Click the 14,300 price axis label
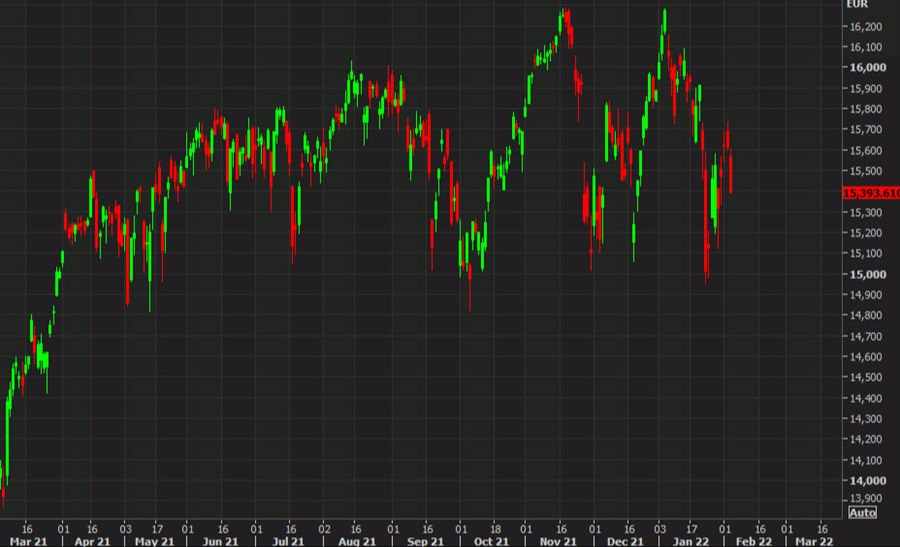This screenshot has height=547, width=900. 866,418
